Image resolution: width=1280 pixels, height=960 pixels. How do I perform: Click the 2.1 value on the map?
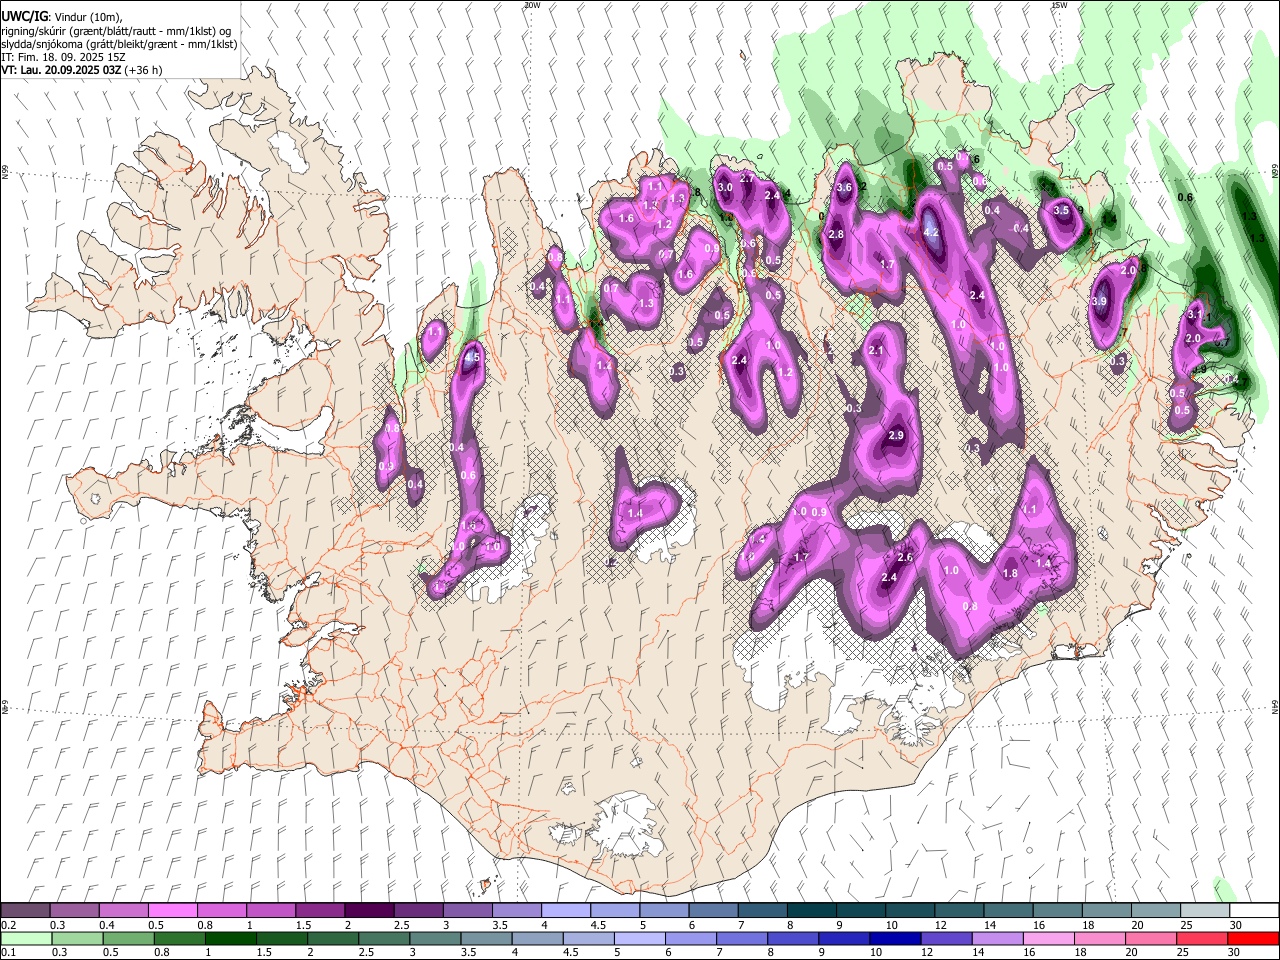point(876,351)
